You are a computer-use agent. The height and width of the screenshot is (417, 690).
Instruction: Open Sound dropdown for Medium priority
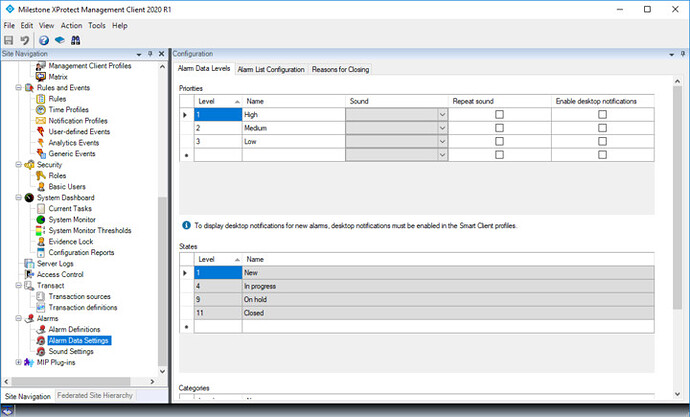(x=442, y=128)
